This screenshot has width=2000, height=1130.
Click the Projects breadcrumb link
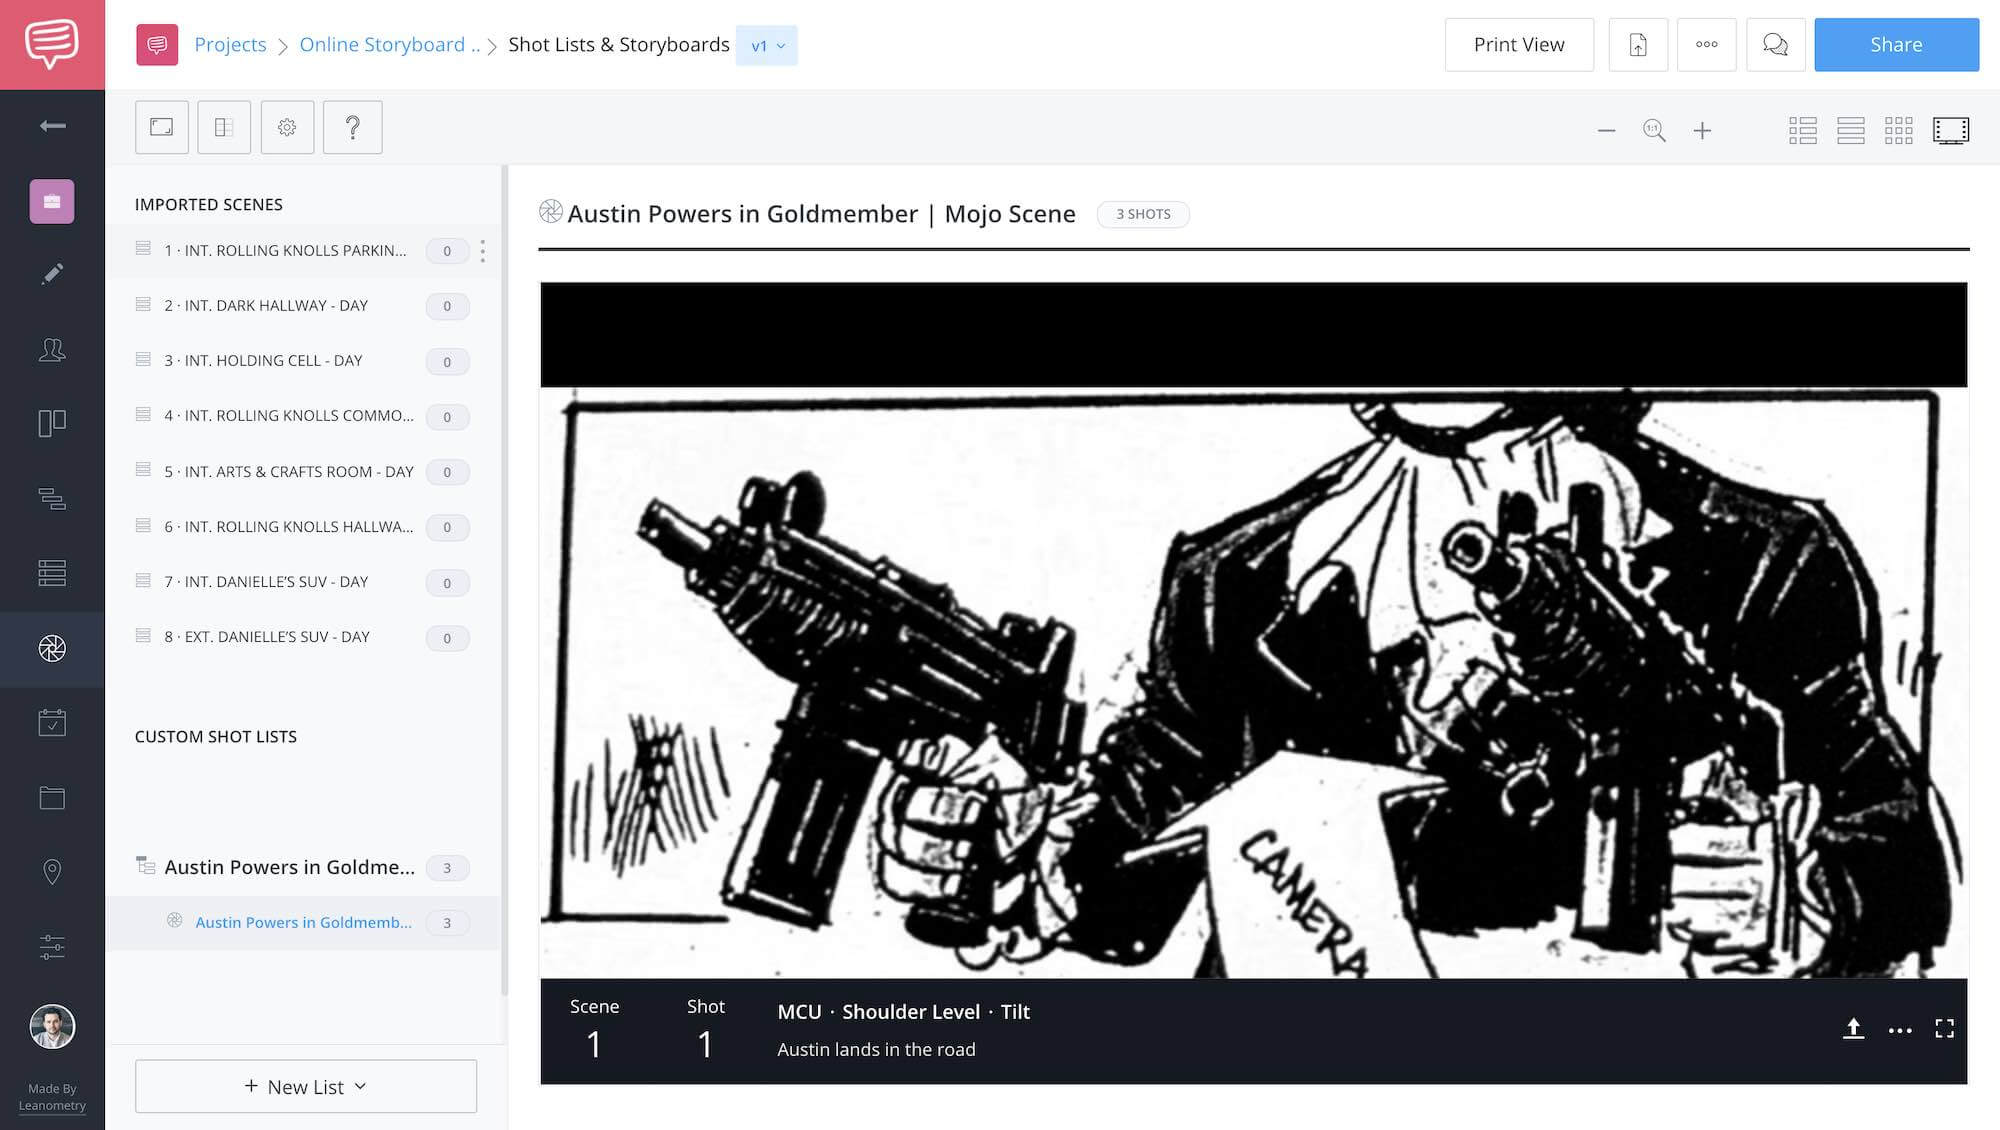pyautogui.click(x=229, y=44)
